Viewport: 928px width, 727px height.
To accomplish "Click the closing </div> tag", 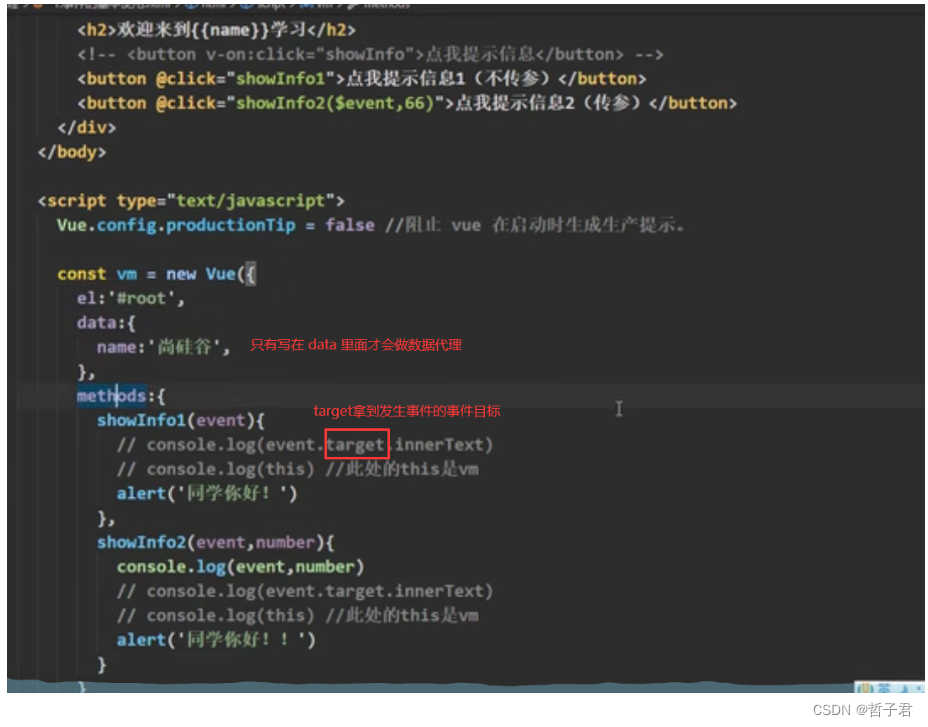I will pos(86,127).
